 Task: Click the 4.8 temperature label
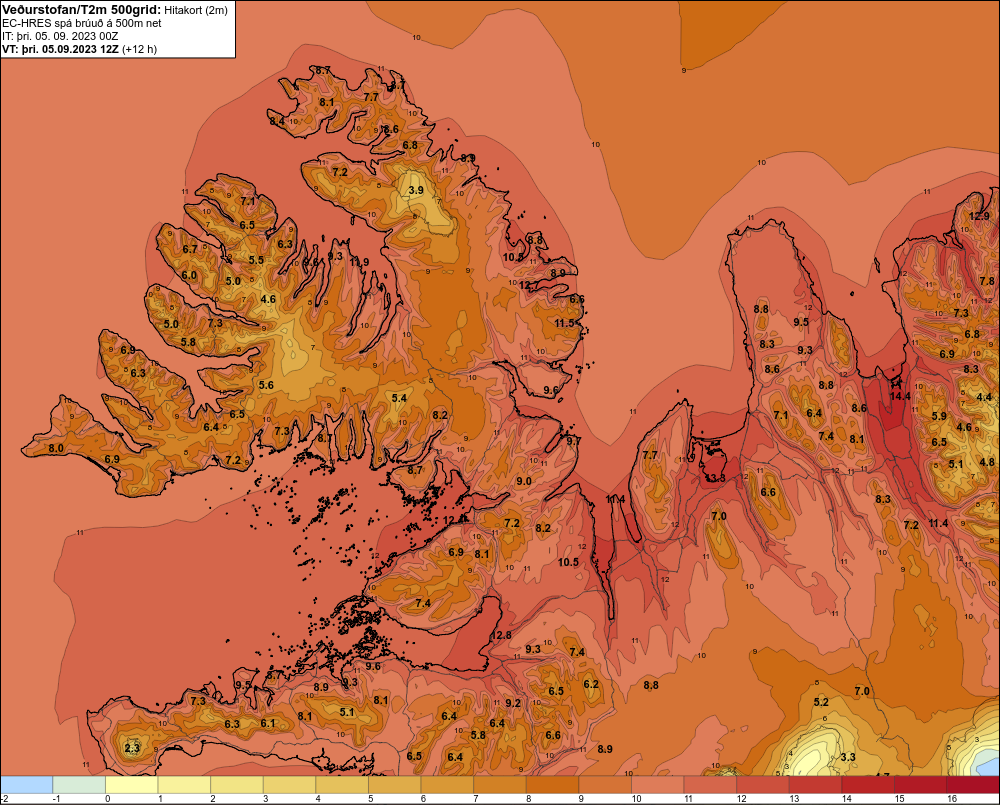click(x=987, y=462)
